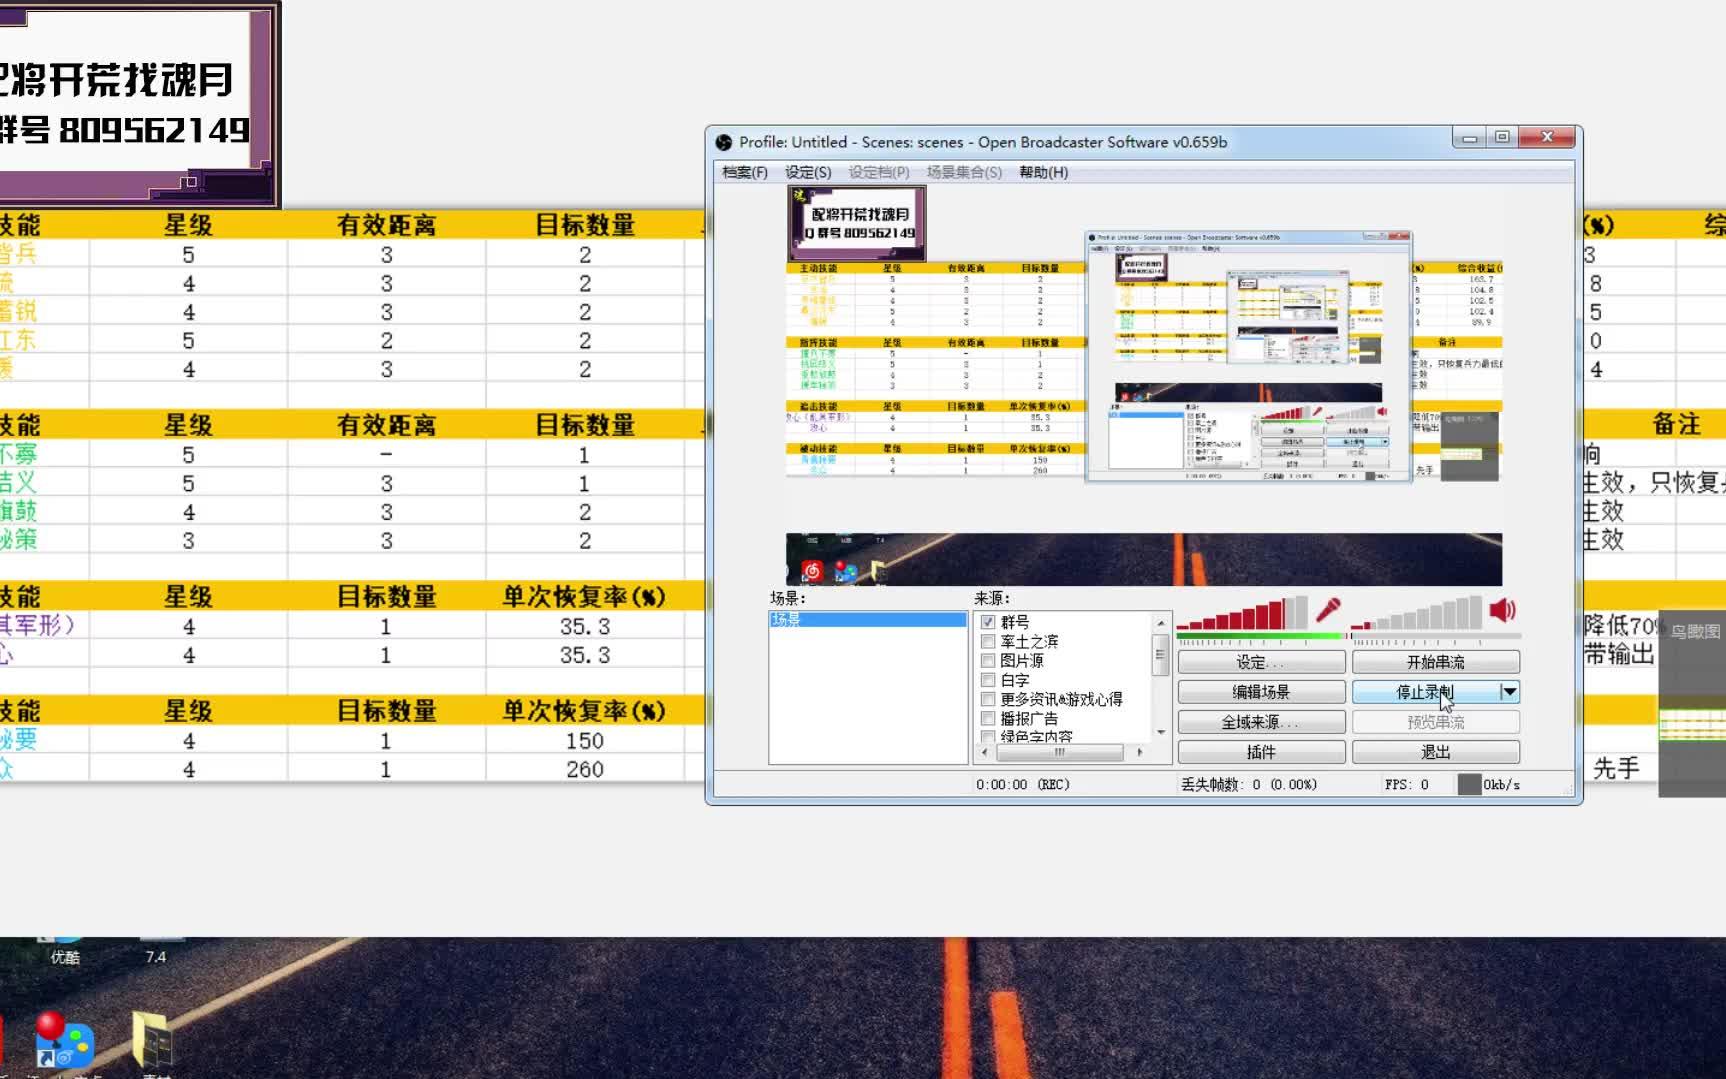The image size is (1726, 1079).
Task: Click the sources list horizontal scrollbar thumb
Action: click(x=1059, y=752)
